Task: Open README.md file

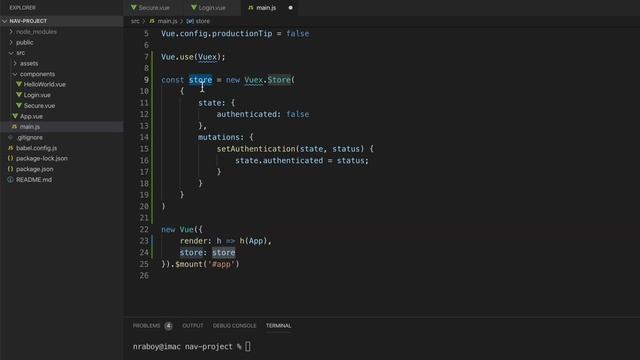Action: pos(34,180)
